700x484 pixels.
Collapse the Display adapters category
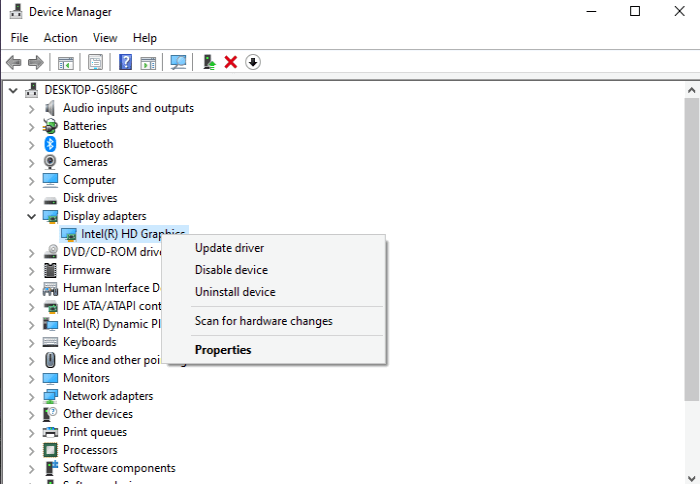(31, 217)
